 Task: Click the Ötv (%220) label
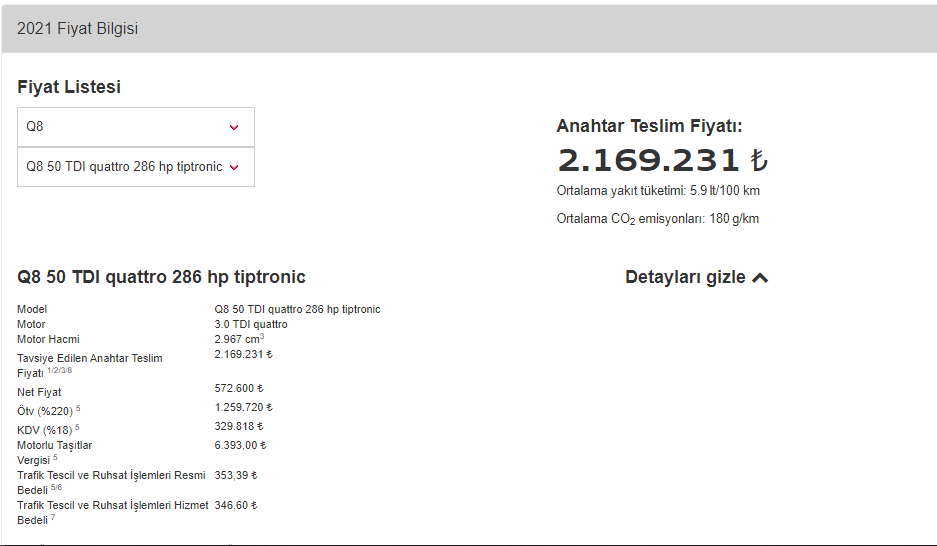[48, 410]
